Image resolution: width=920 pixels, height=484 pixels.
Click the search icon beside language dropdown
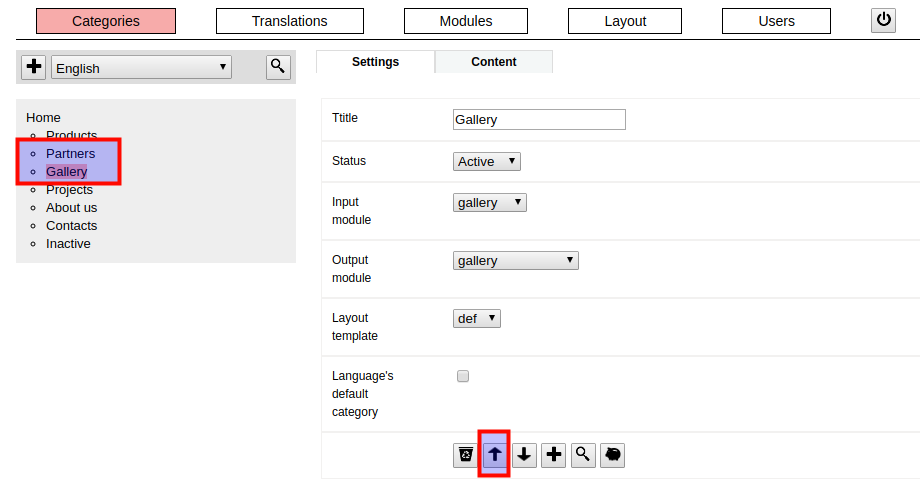(278, 67)
